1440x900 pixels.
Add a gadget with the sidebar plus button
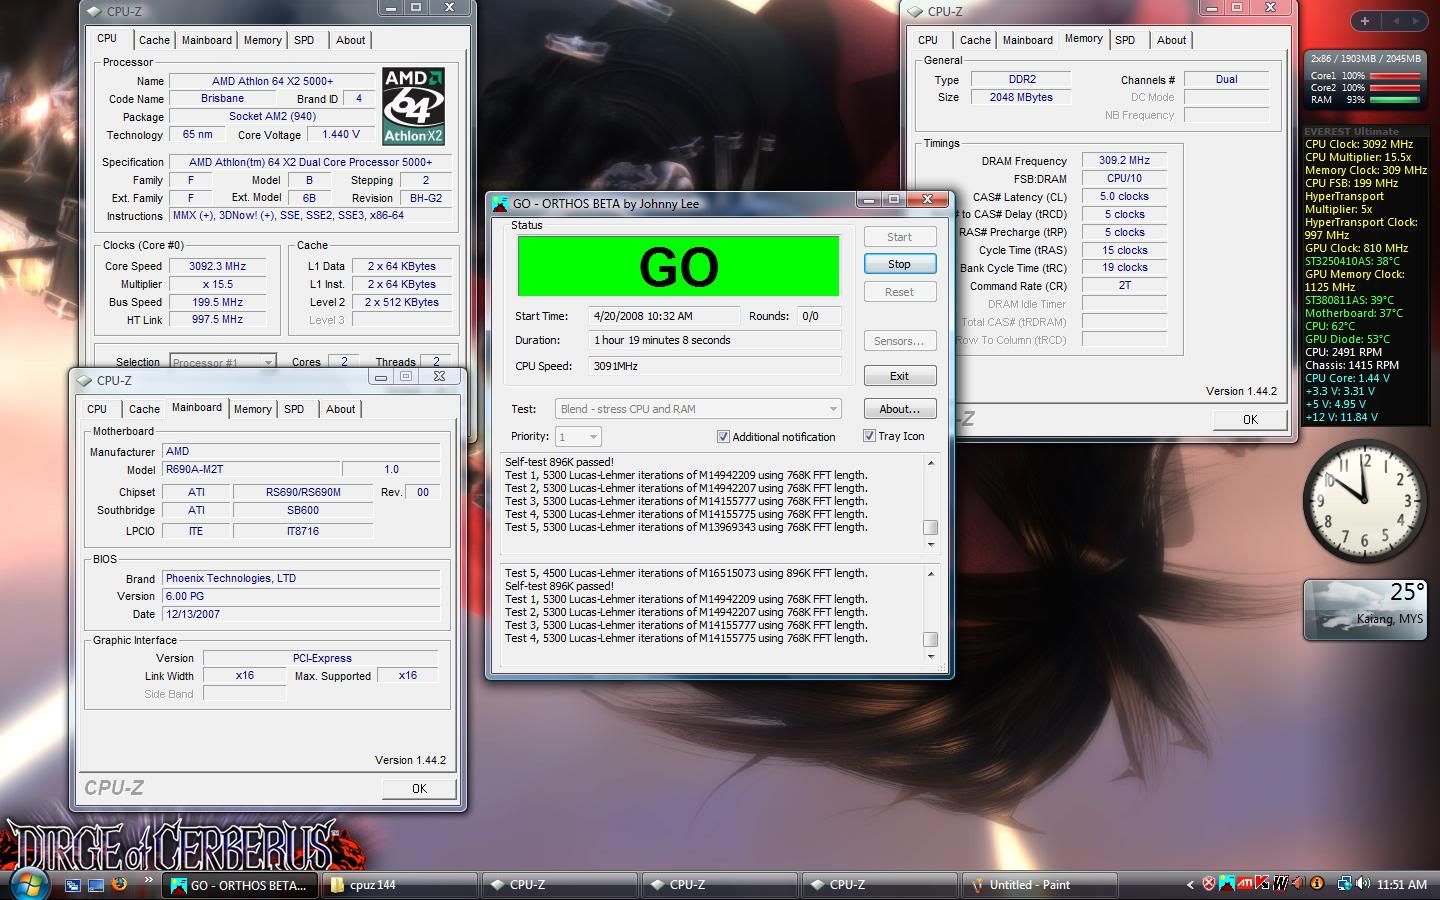(1365, 20)
